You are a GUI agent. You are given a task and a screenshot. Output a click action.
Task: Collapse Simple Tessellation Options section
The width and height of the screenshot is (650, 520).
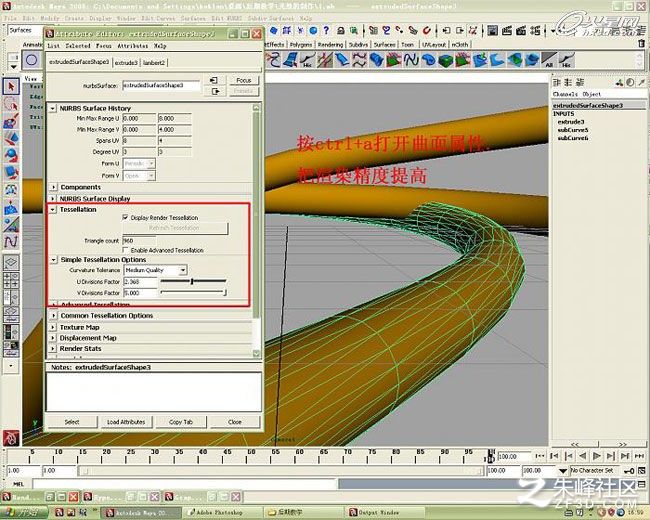[x=53, y=260]
